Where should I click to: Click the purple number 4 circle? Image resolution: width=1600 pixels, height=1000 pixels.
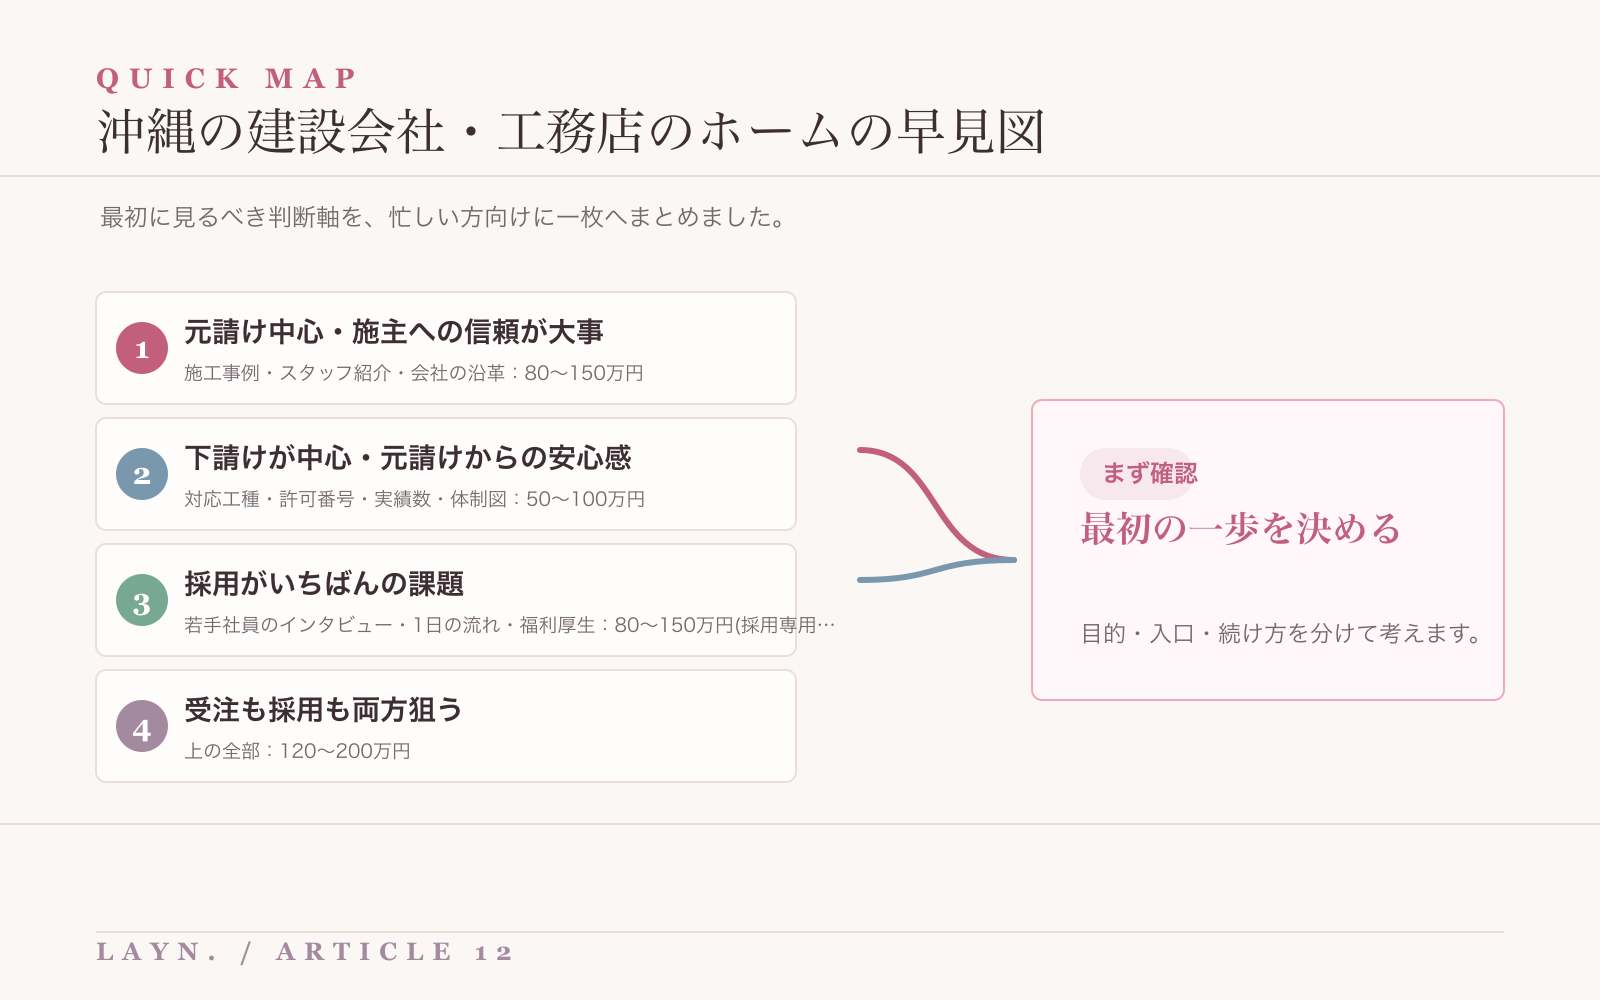coord(142,726)
